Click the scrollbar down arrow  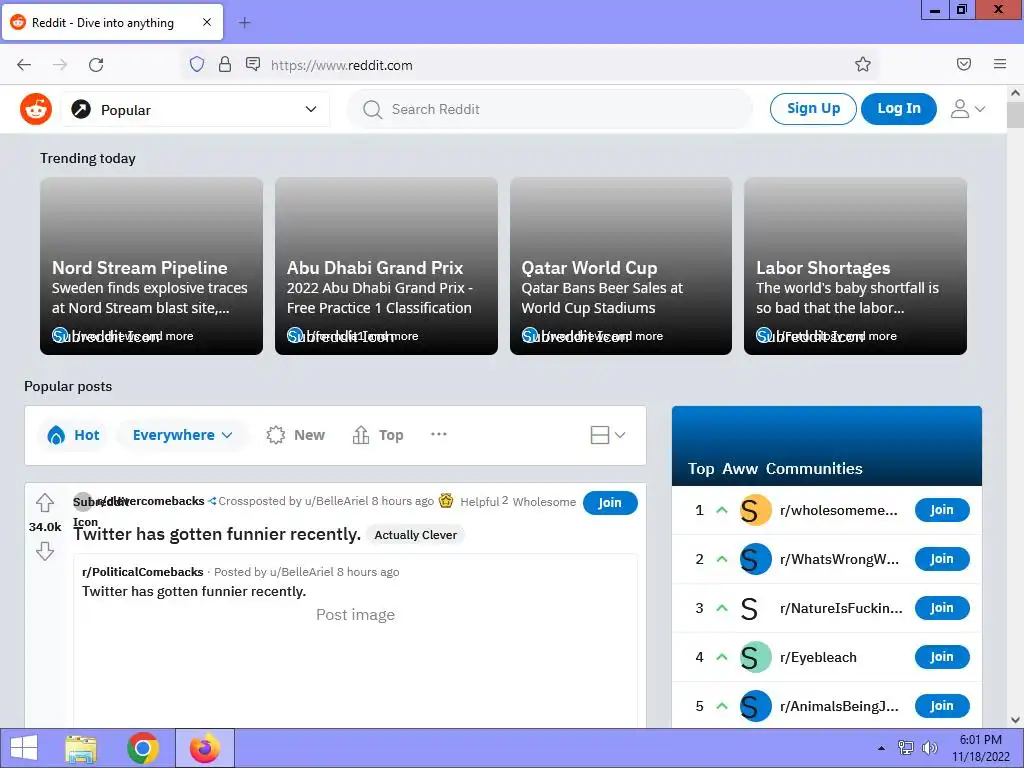pyautogui.click(x=1015, y=720)
